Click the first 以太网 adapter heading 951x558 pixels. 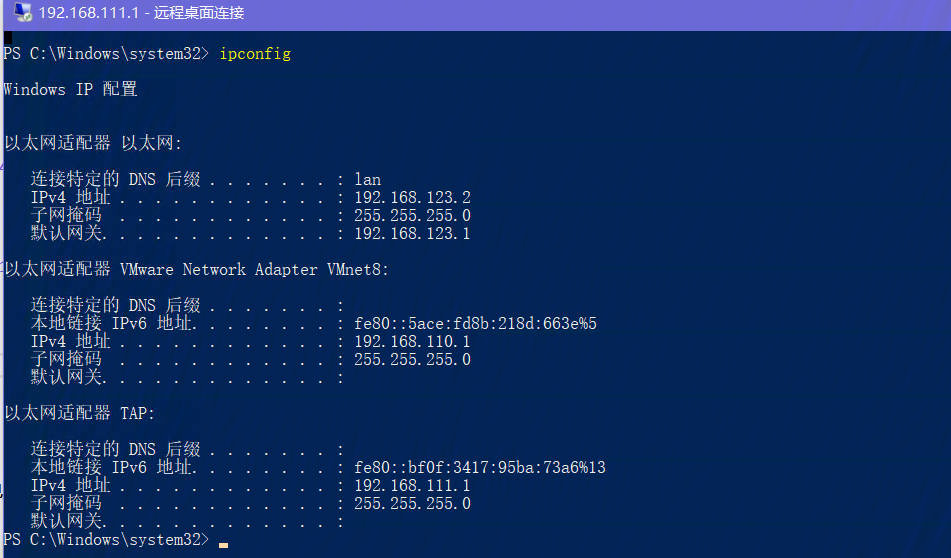coord(93,143)
